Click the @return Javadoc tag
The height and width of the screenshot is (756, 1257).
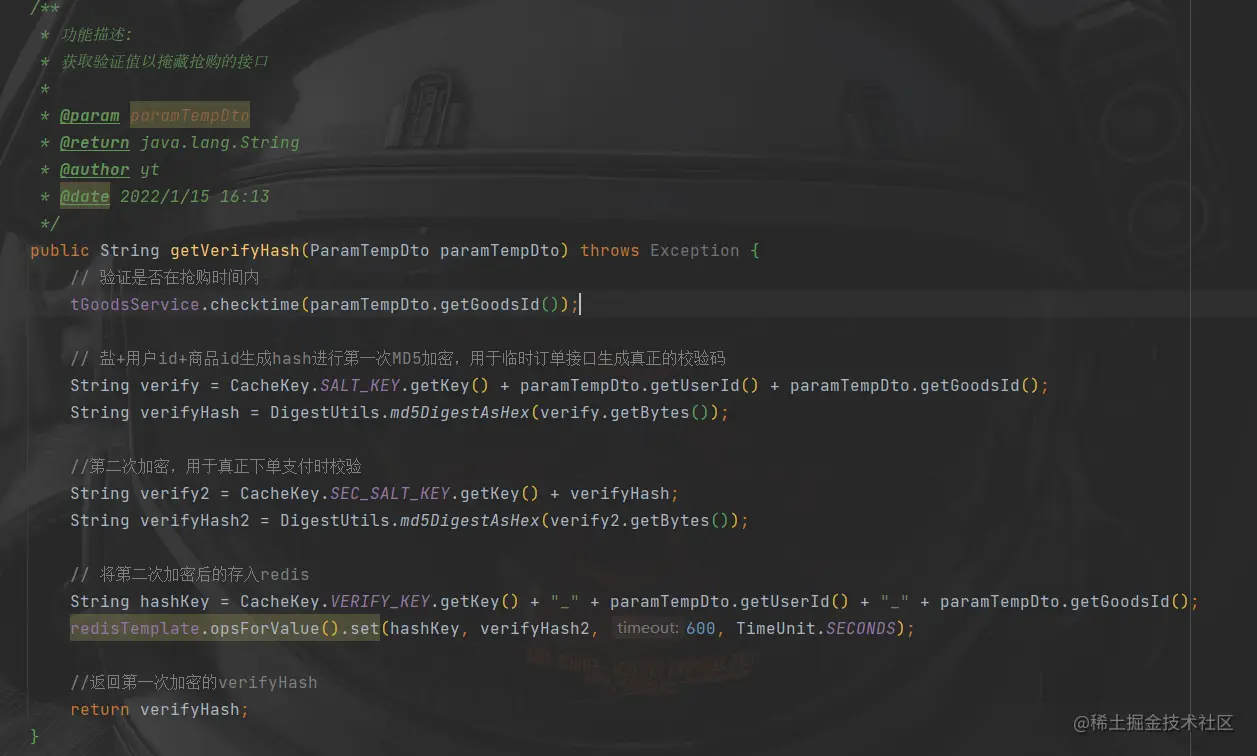click(x=94, y=143)
